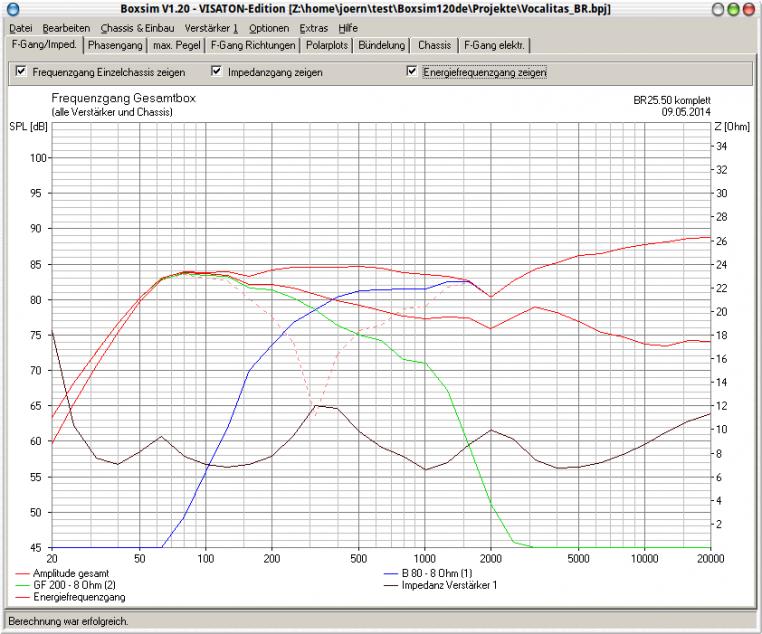Switch to the Polarplots tab
The height and width of the screenshot is (634, 762).
[x=327, y=45]
